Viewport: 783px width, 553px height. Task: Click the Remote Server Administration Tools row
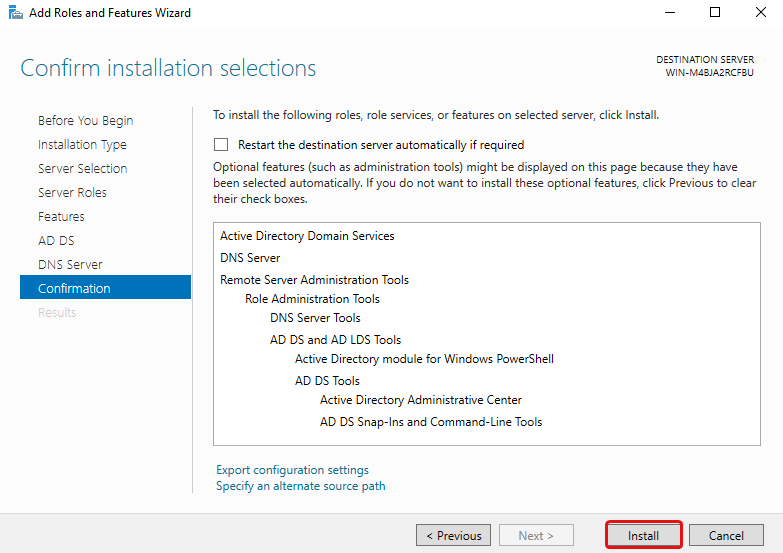315,280
